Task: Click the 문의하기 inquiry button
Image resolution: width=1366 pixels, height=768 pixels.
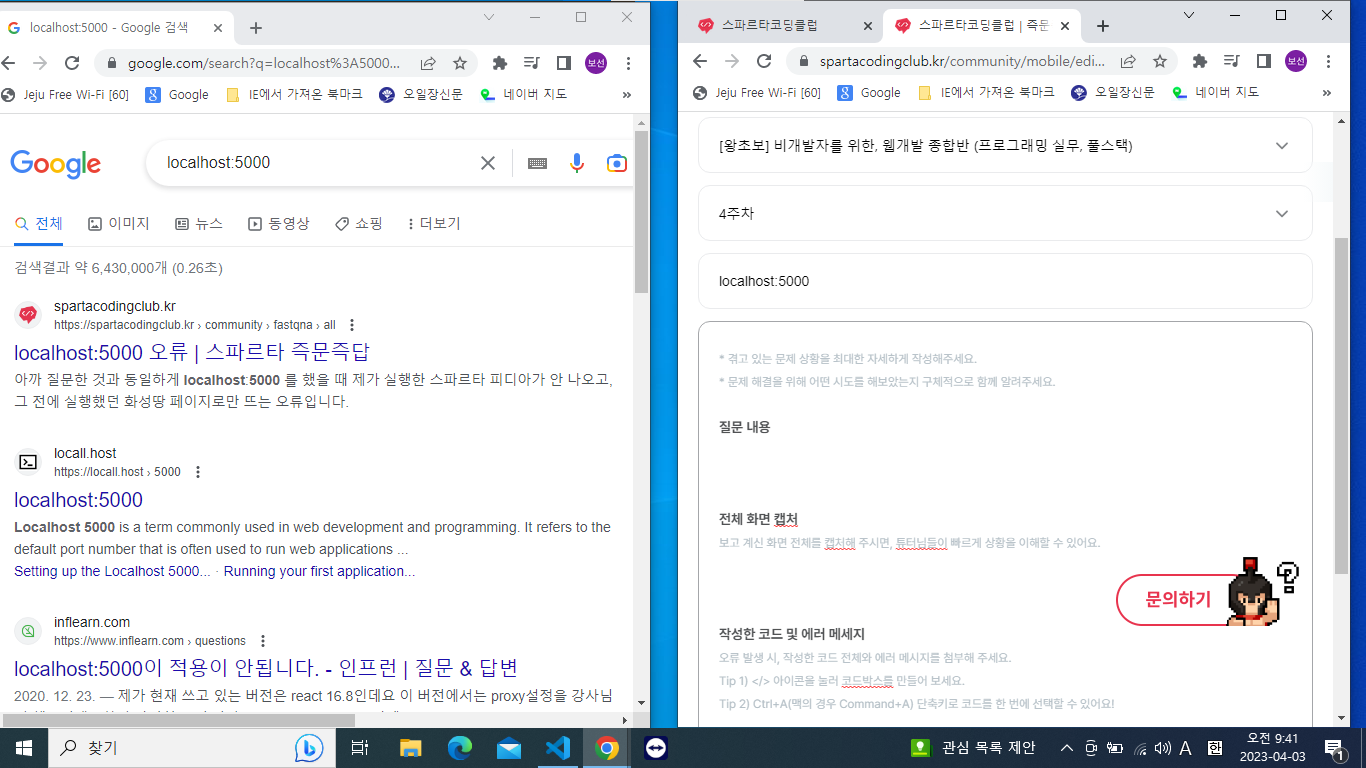Action: point(1177,600)
